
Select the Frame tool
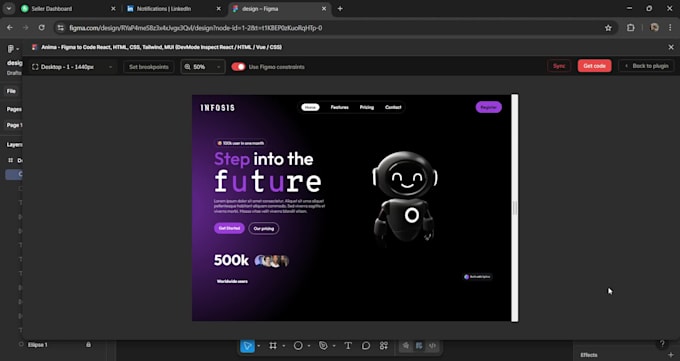(273, 346)
